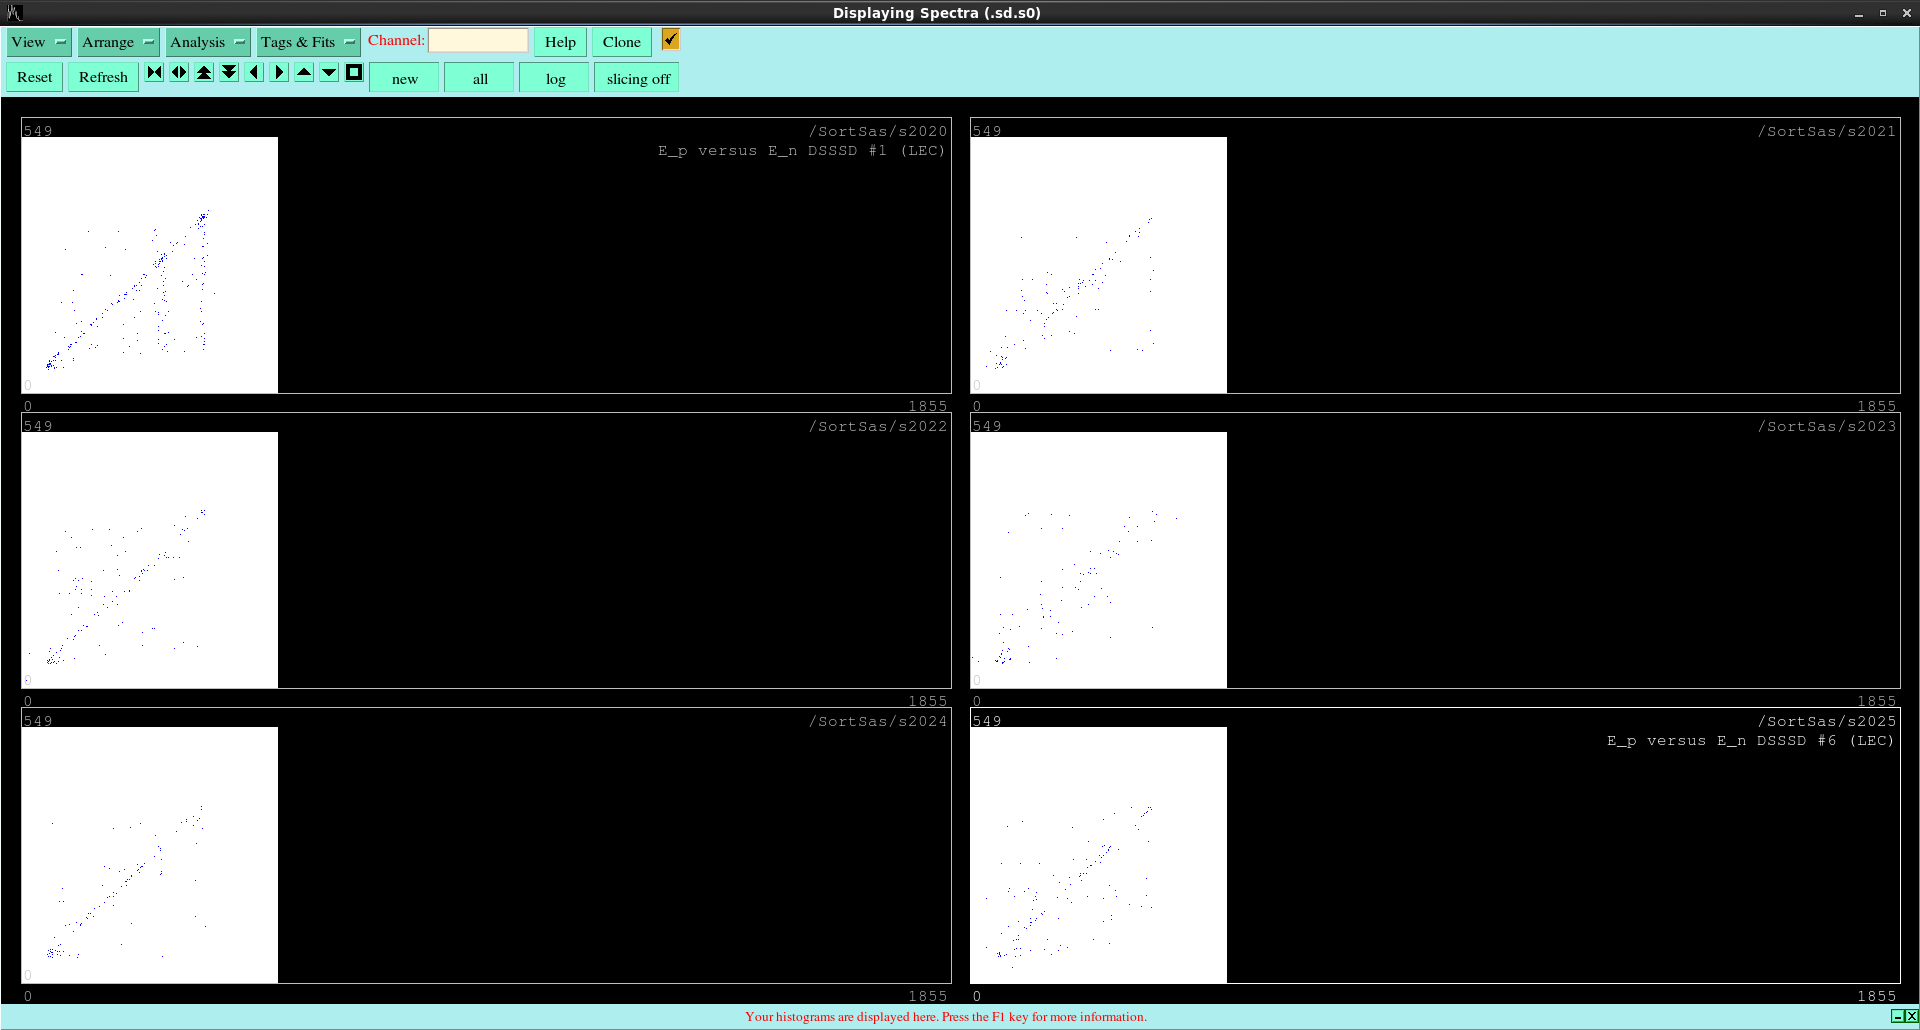Click the red status message about histograms
This screenshot has height=1030, width=1920.
tap(946, 1017)
